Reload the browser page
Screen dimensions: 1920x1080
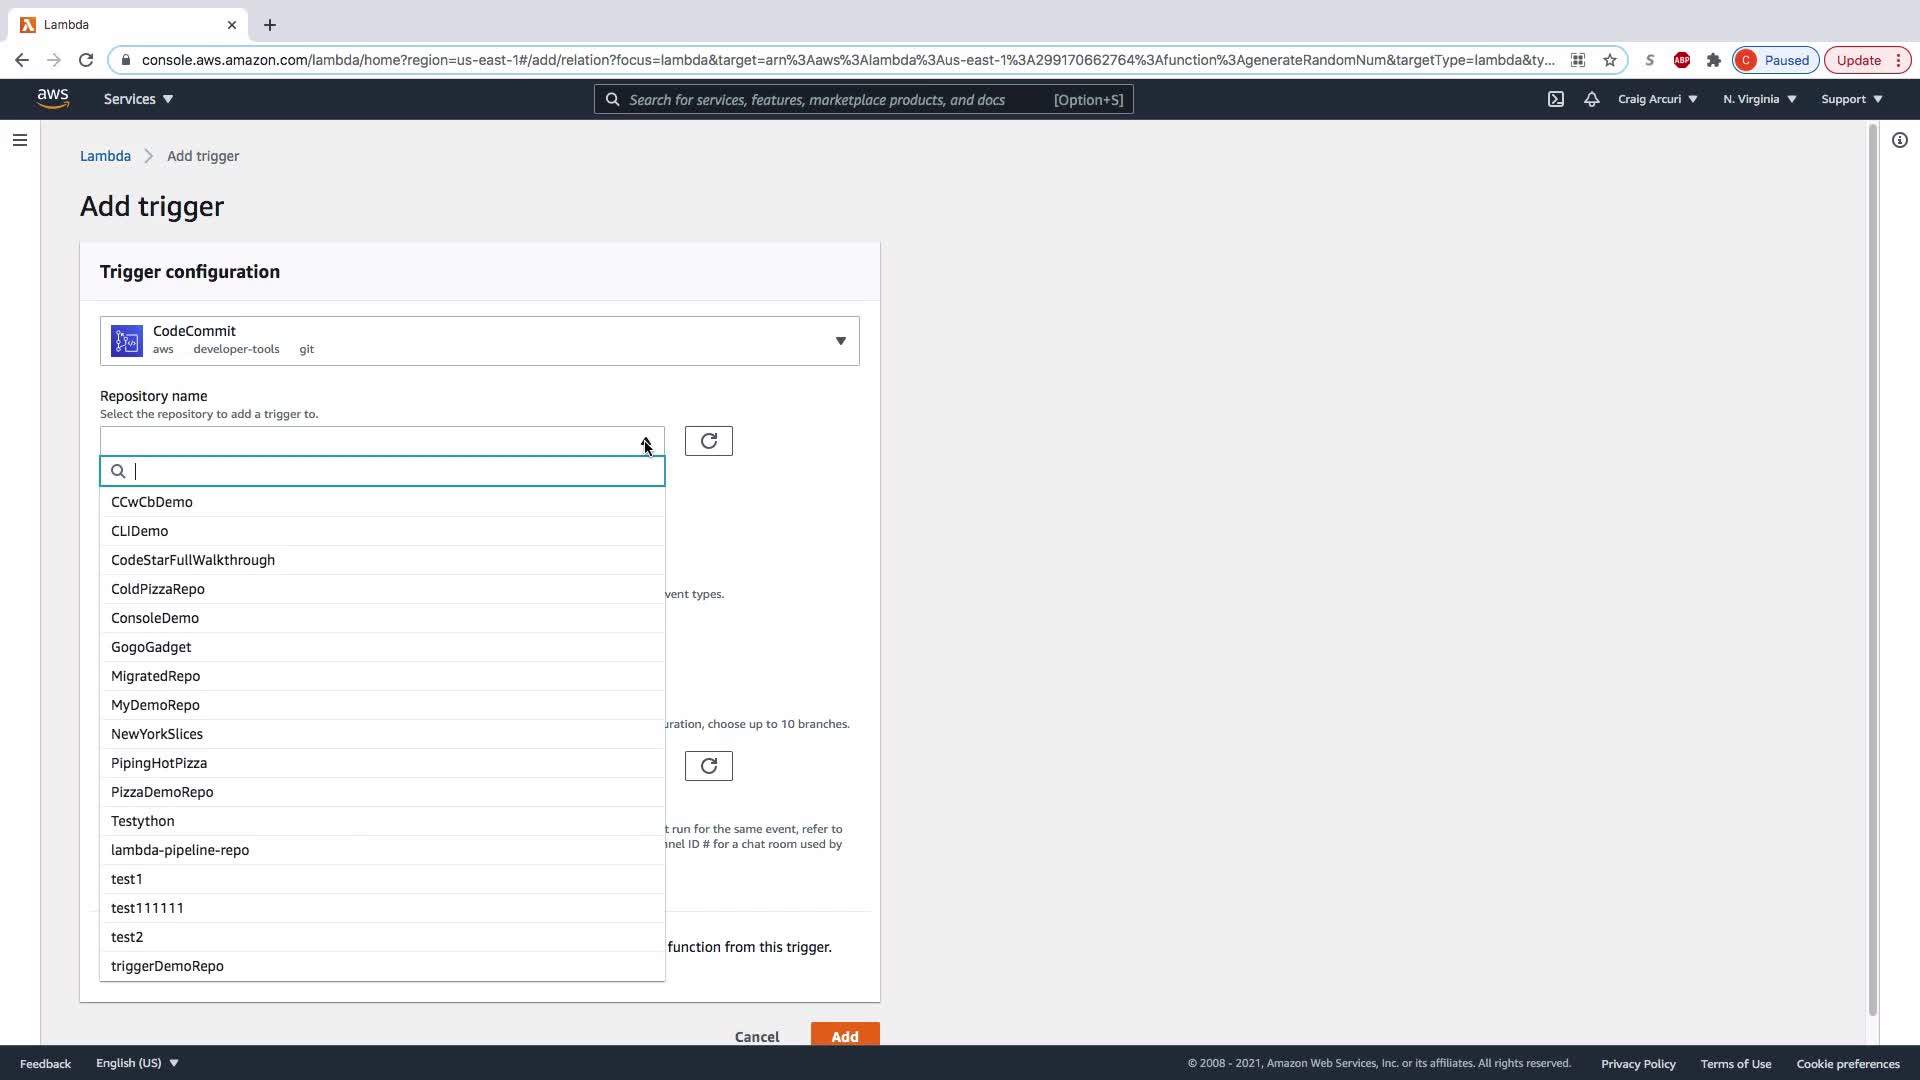coord(86,60)
